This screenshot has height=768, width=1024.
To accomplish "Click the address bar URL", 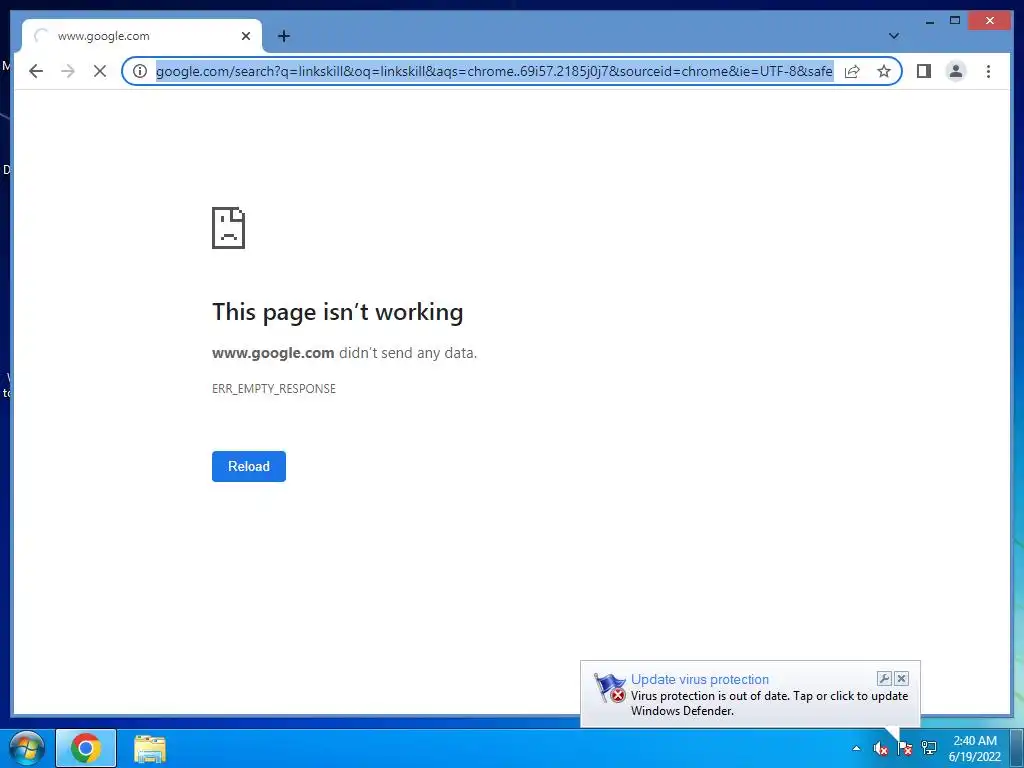I will click(x=494, y=71).
